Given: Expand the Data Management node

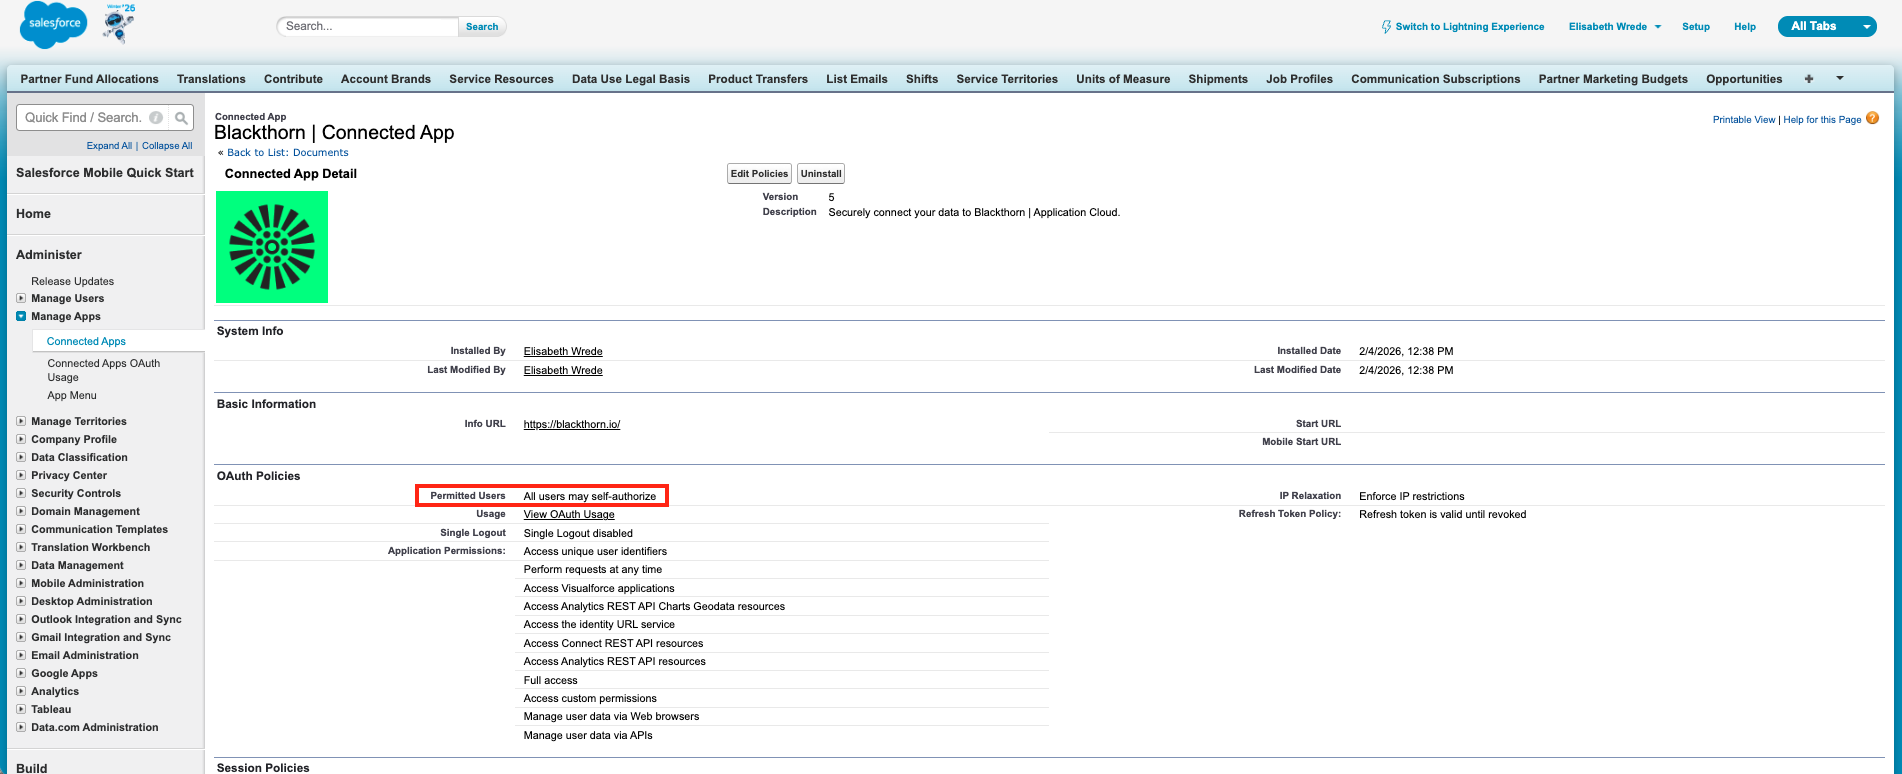Looking at the screenshot, I should tap(21, 565).
